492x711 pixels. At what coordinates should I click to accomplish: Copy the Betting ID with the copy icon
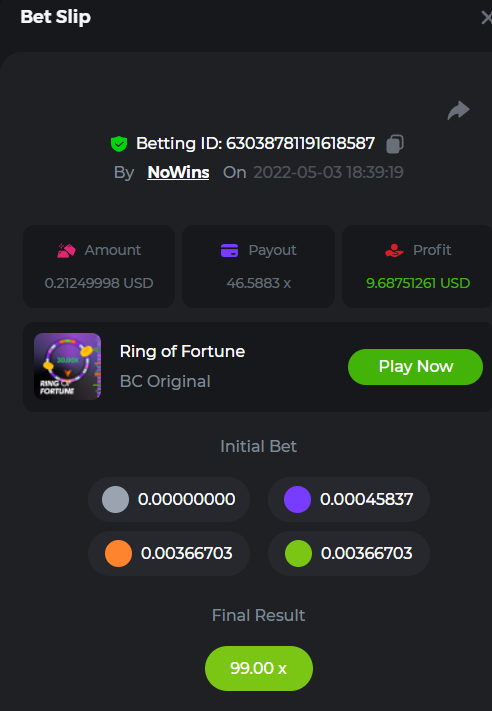tap(395, 144)
